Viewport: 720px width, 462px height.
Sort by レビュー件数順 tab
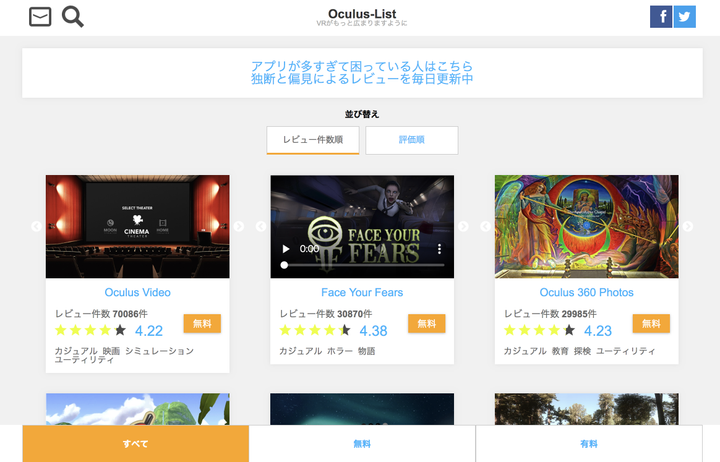pyautogui.click(x=313, y=140)
